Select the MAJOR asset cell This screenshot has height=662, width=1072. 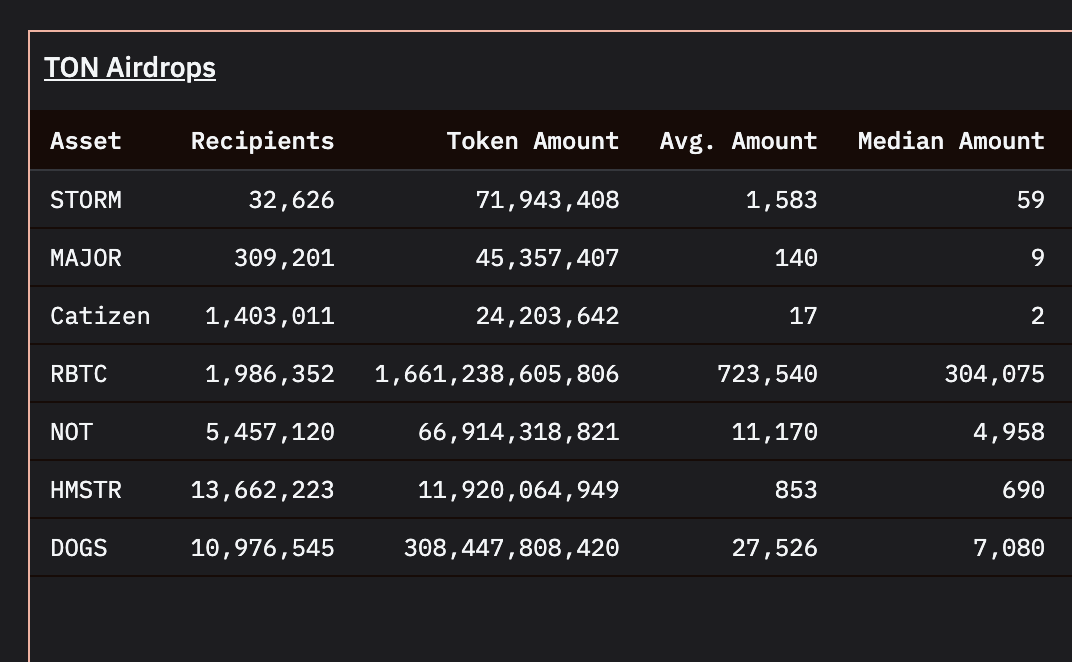pos(86,258)
